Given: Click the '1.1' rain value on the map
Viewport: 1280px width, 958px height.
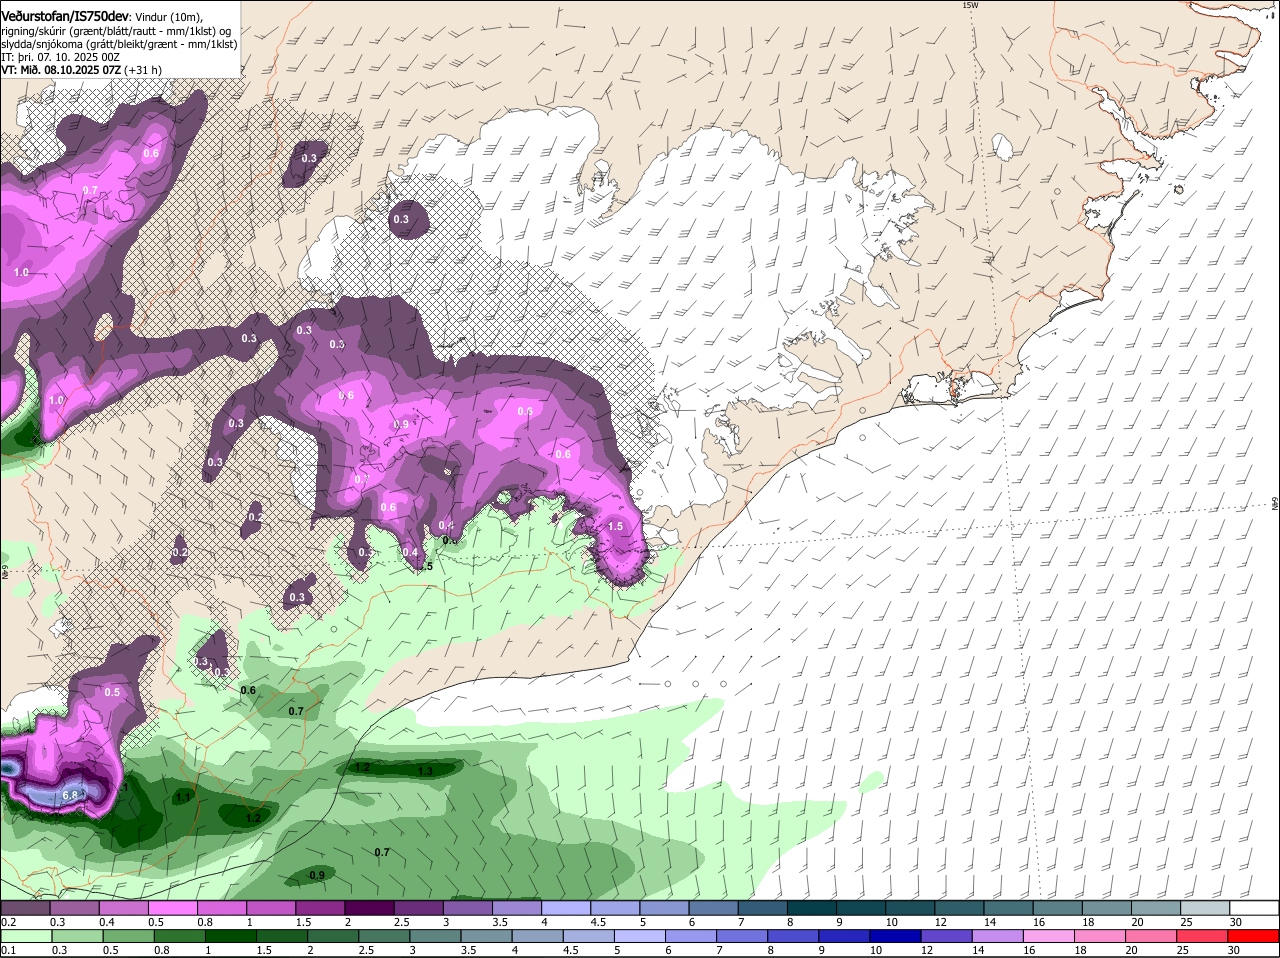Looking at the screenshot, I should [x=183, y=797].
